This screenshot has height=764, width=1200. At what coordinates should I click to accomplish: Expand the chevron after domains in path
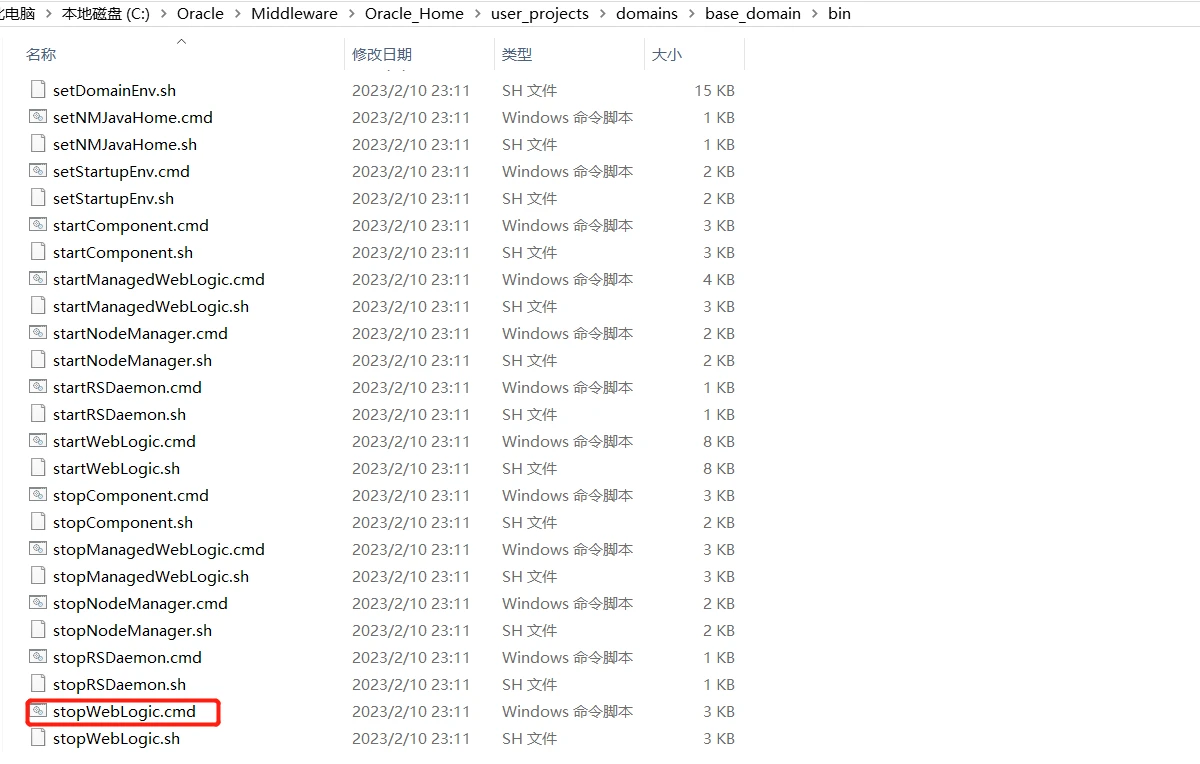pyautogui.click(x=691, y=14)
